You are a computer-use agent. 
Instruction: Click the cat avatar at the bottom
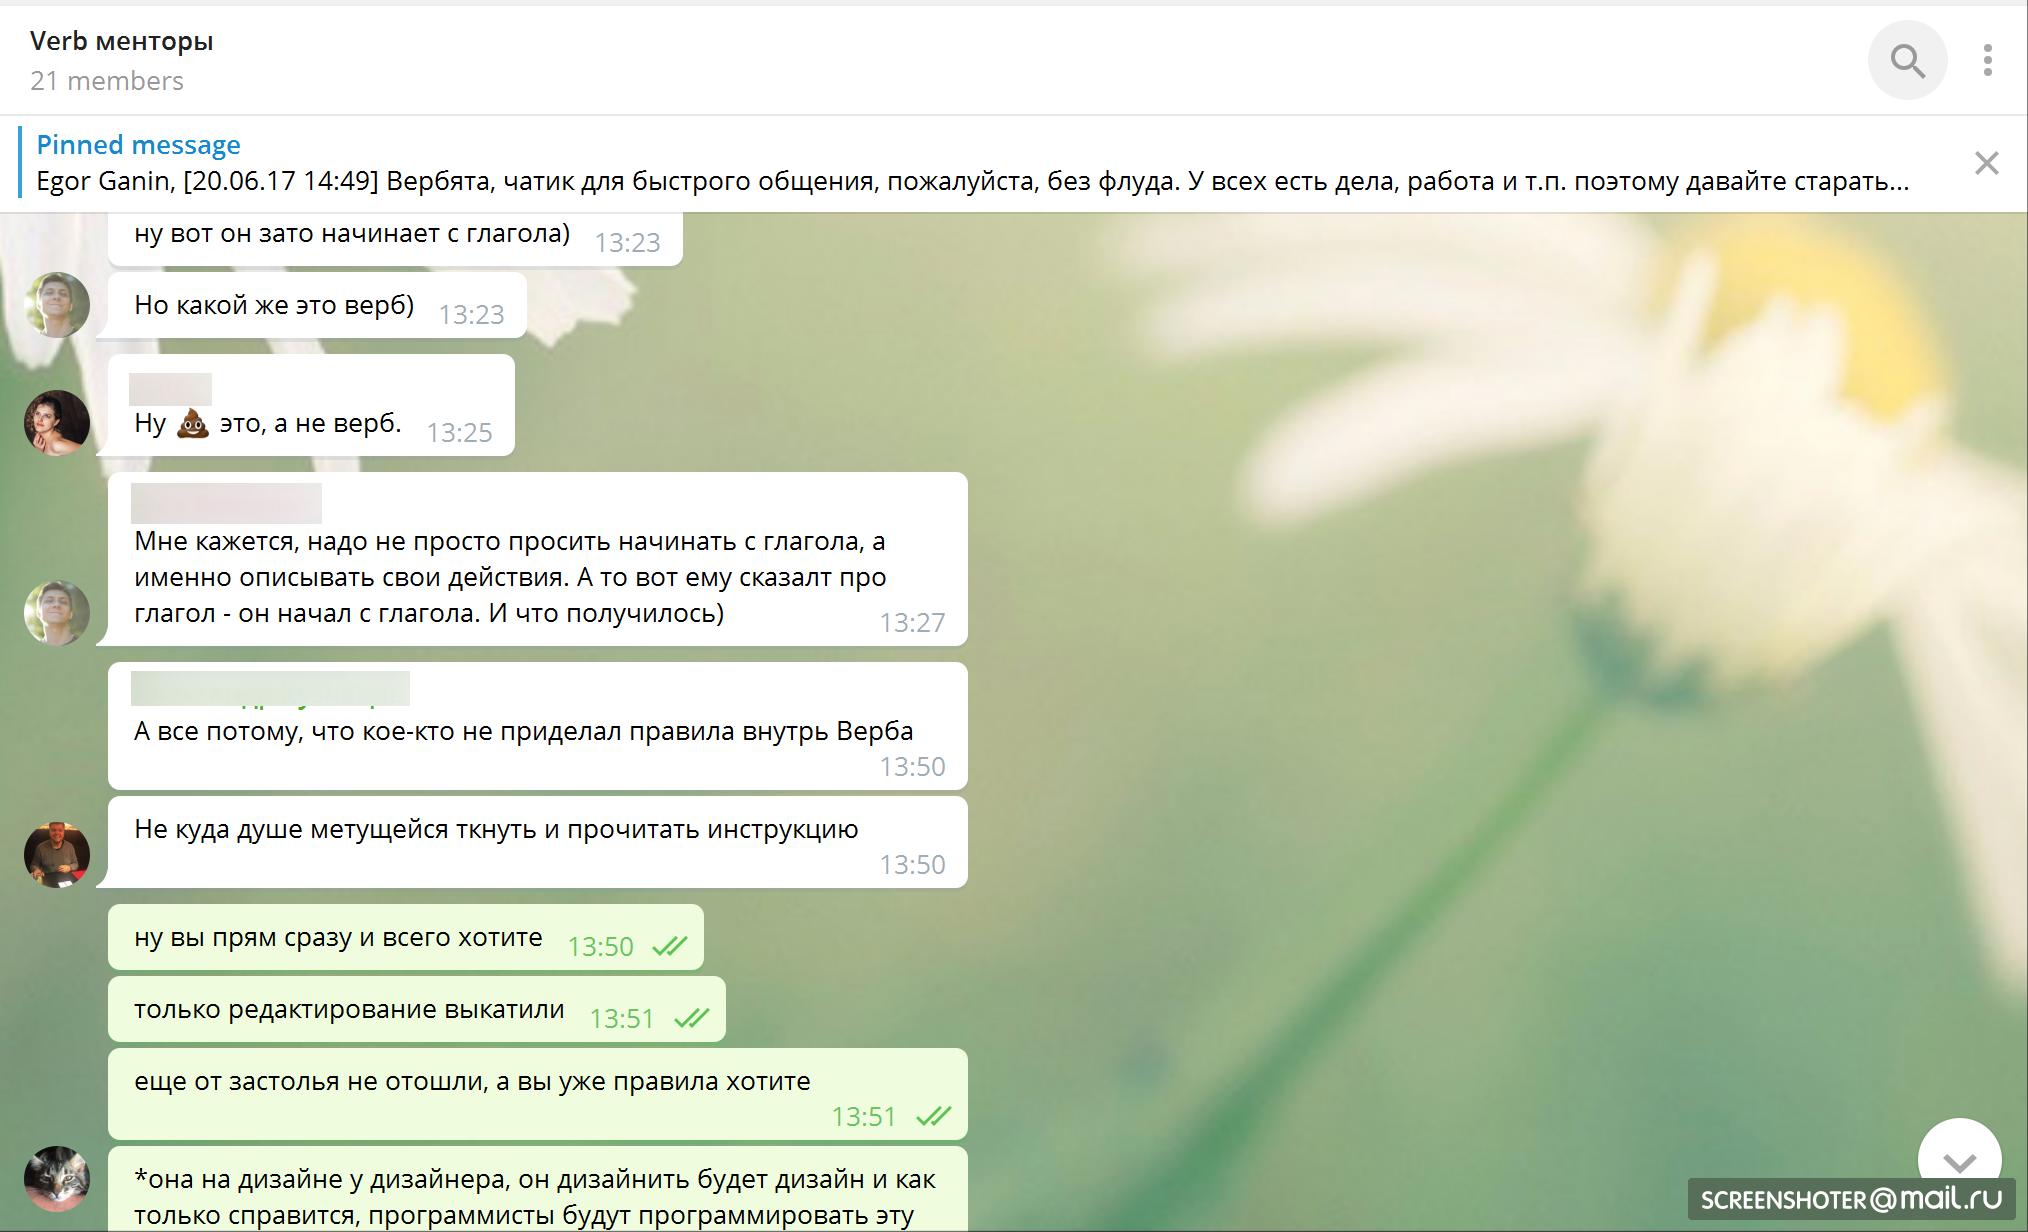(57, 1178)
